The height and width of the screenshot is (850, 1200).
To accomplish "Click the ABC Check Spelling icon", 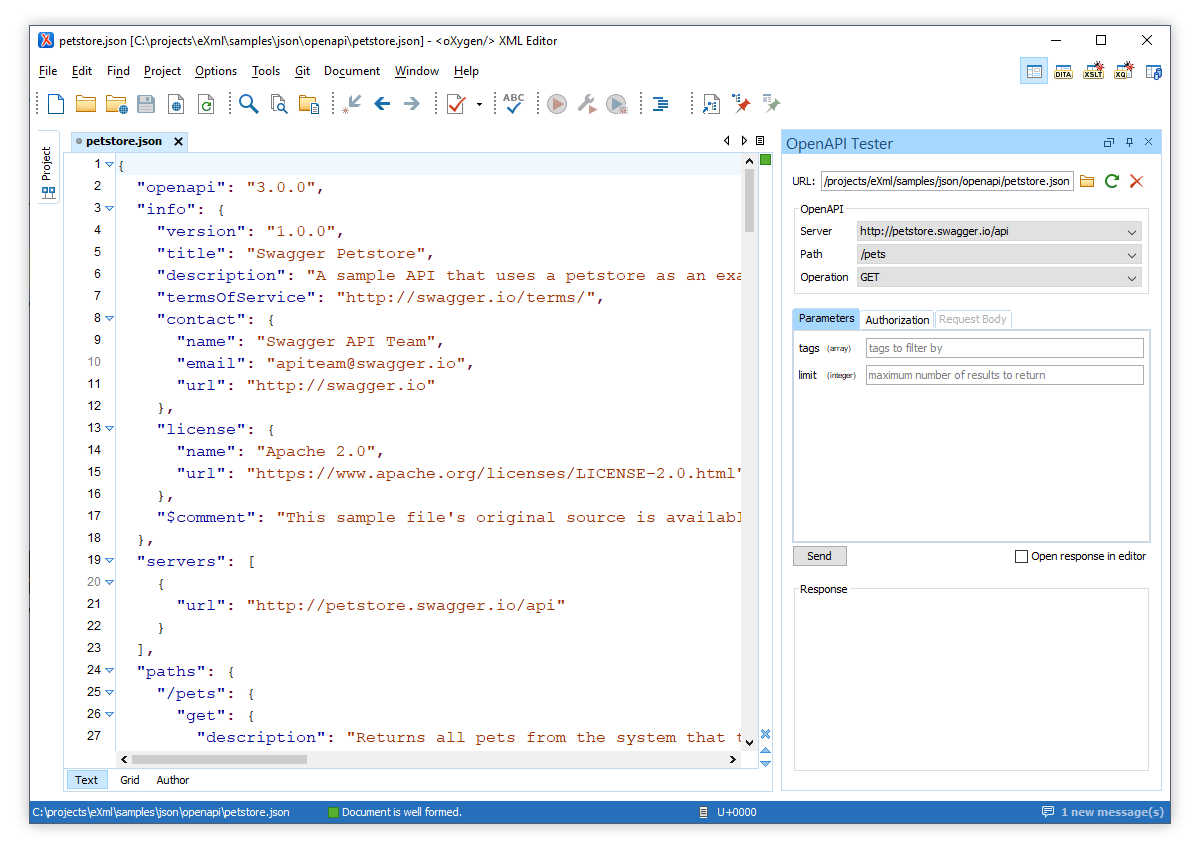I will point(513,103).
